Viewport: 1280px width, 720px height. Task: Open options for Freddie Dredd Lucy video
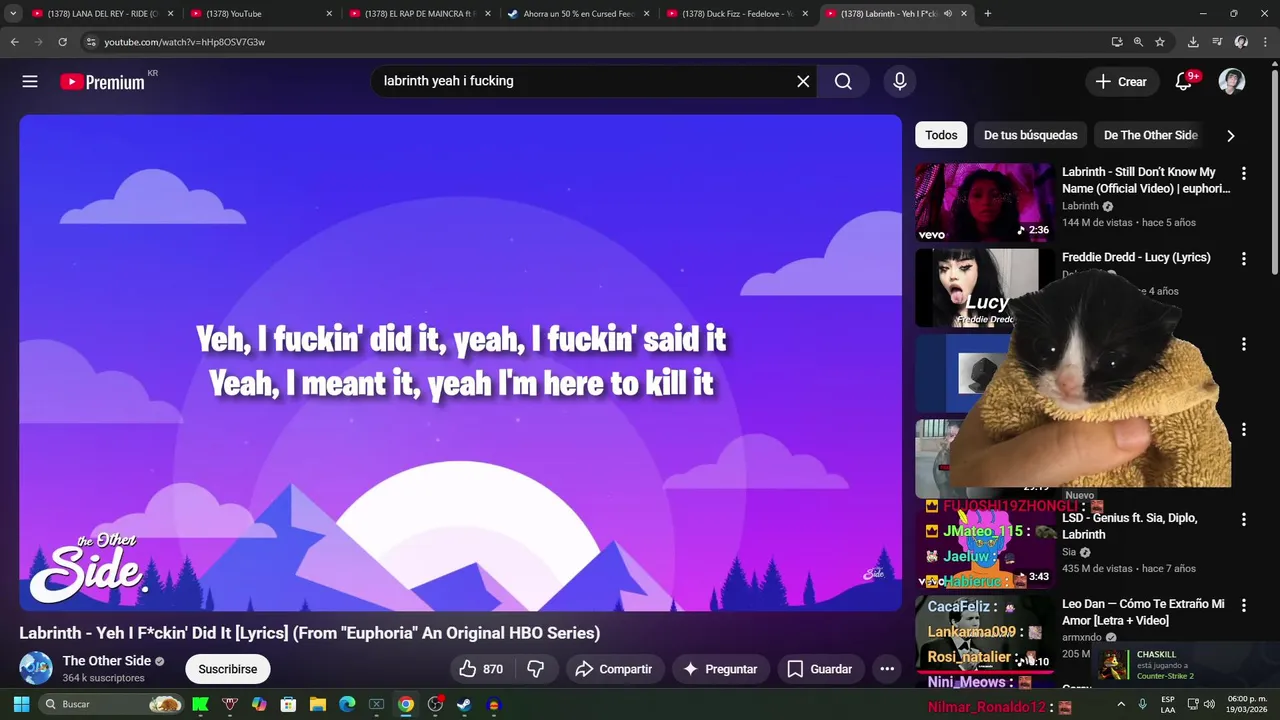(x=1244, y=258)
